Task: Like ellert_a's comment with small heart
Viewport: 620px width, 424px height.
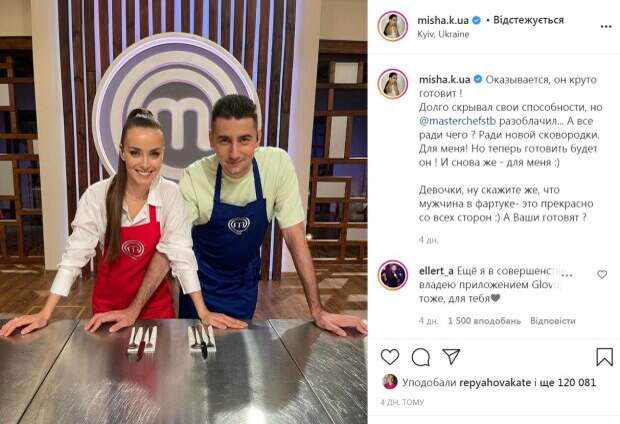Action: coord(602,274)
